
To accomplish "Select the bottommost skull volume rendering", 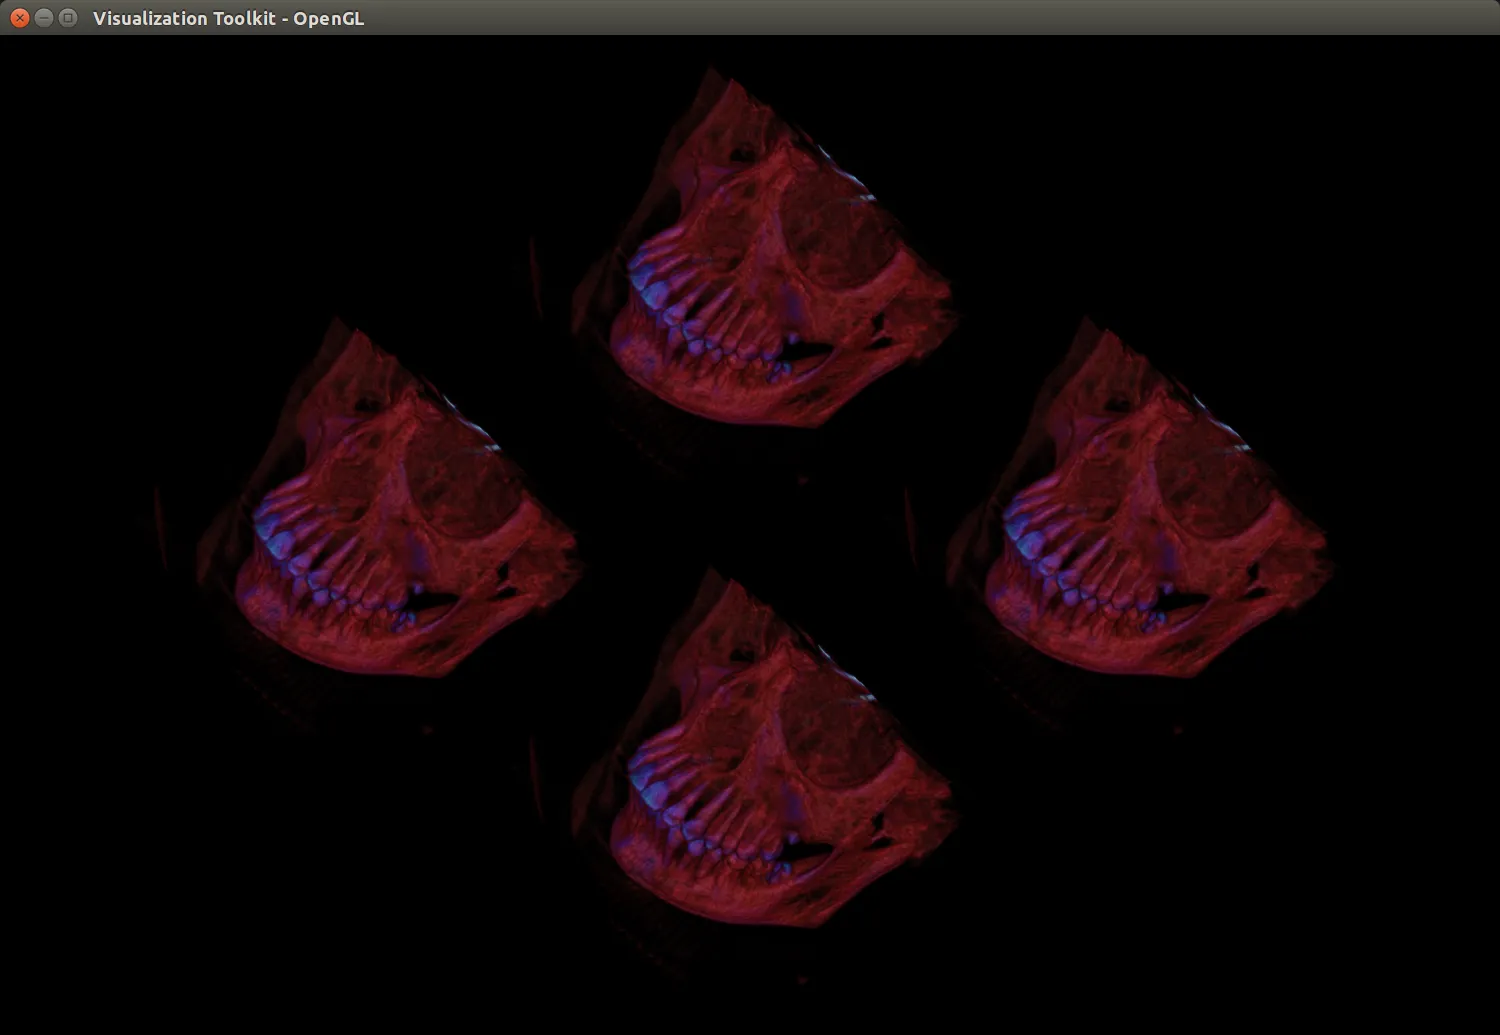I will click(x=765, y=750).
